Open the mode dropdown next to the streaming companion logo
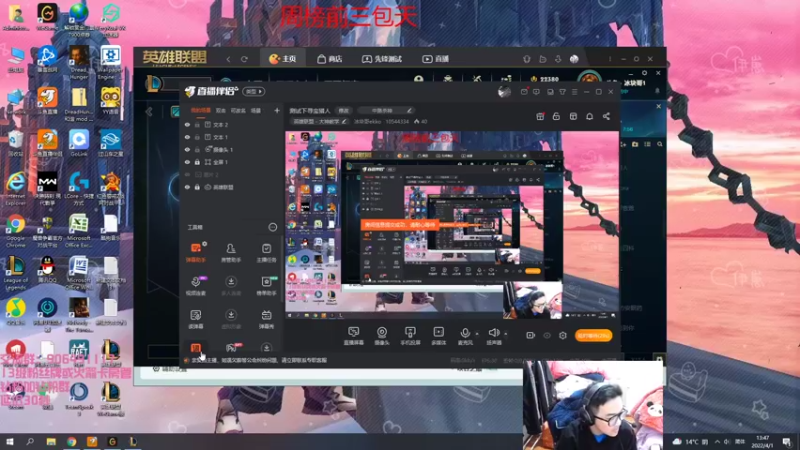The width and height of the screenshot is (800, 450). click(x=254, y=91)
